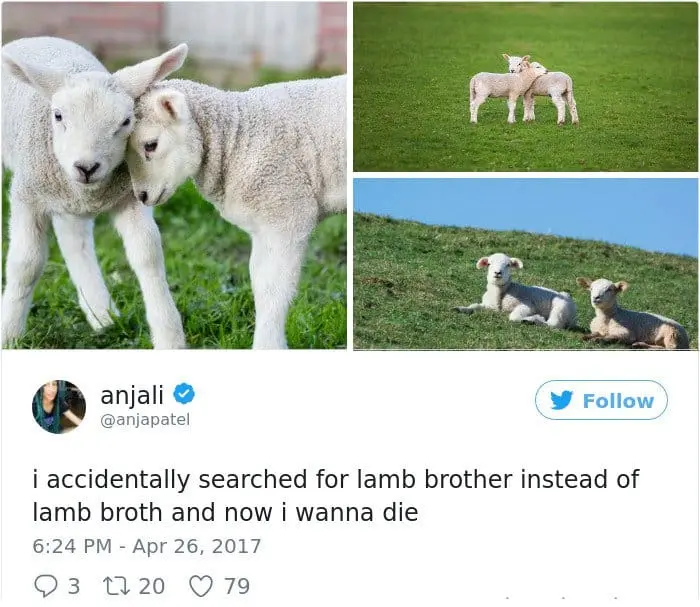
Task: Click the retweet arrows icon
Action: (x=116, y=586)
